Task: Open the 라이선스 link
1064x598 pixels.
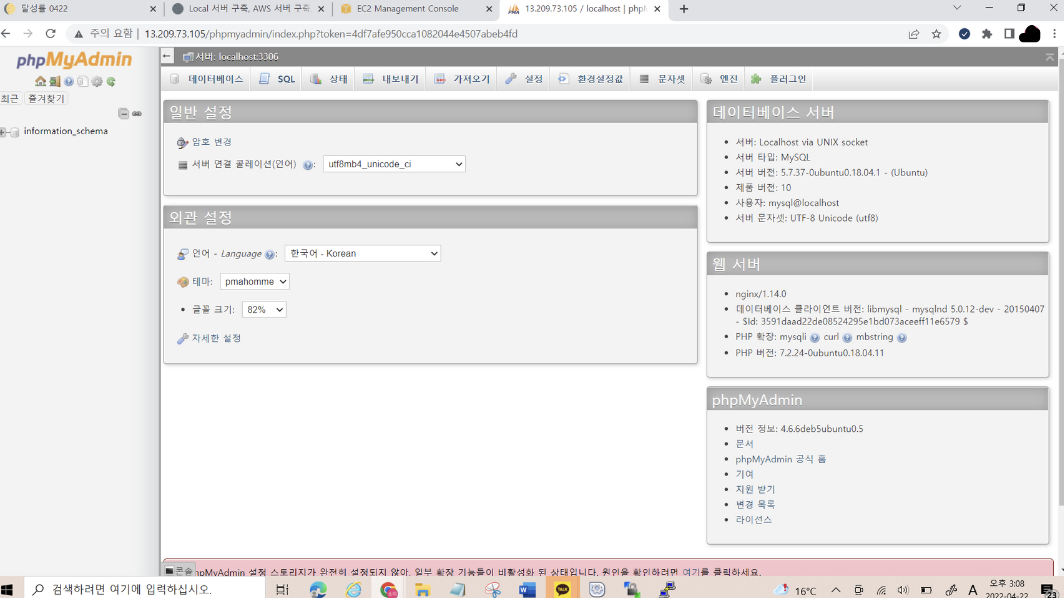Action: pyautogui.click(x=753, y=519)
